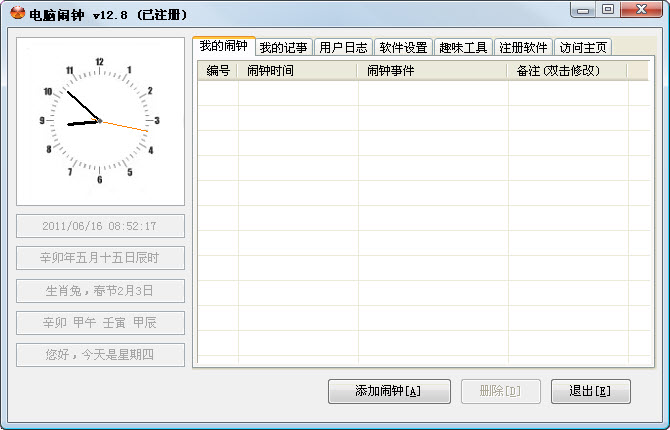Select the 趣味工具 tab
Viewport: 670px width, 430px height.
[463, 47]
